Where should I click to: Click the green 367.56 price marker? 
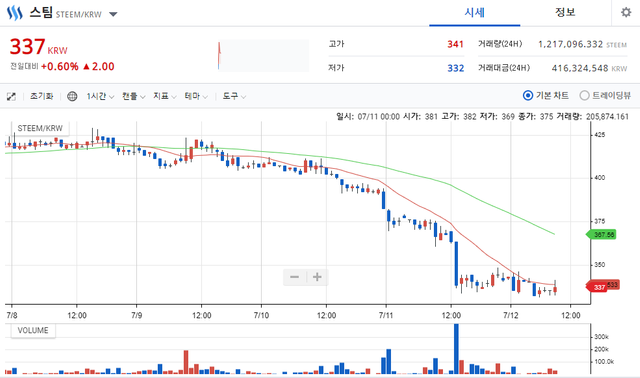pyautogui.click(x=601, y=235)
